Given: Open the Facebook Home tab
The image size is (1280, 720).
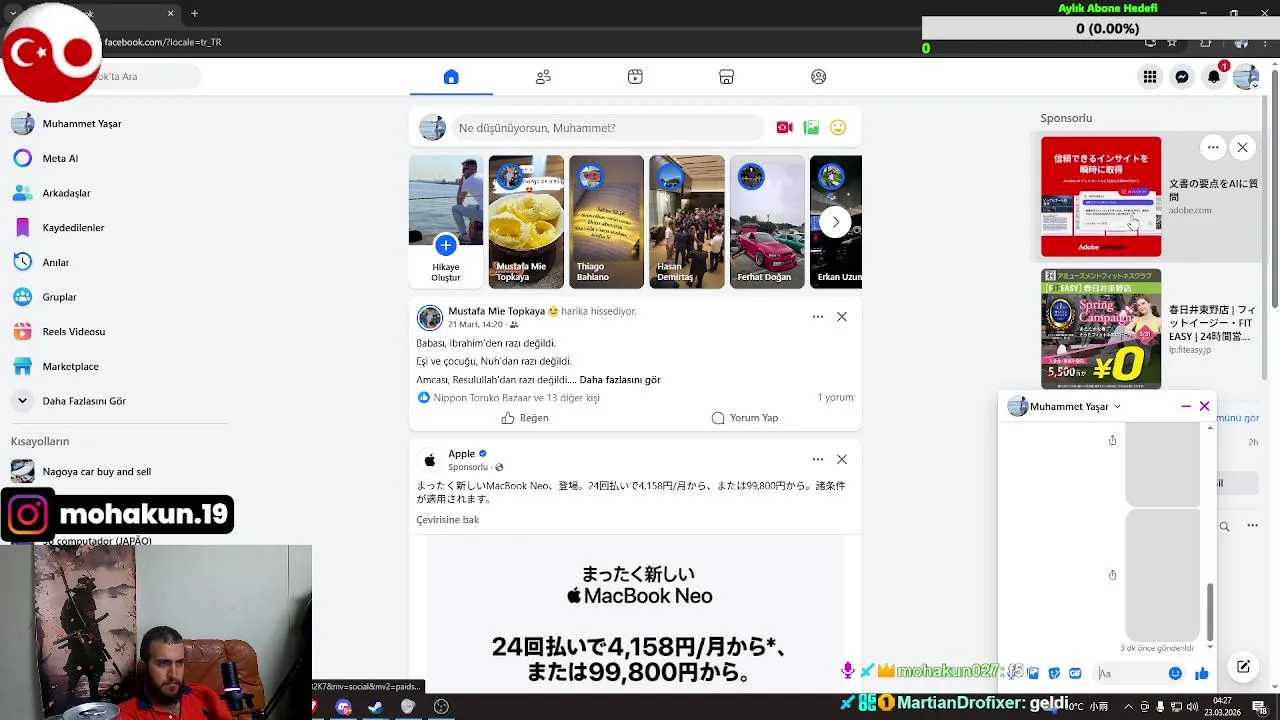Looking at the screenshot, I should click(451, 77).
